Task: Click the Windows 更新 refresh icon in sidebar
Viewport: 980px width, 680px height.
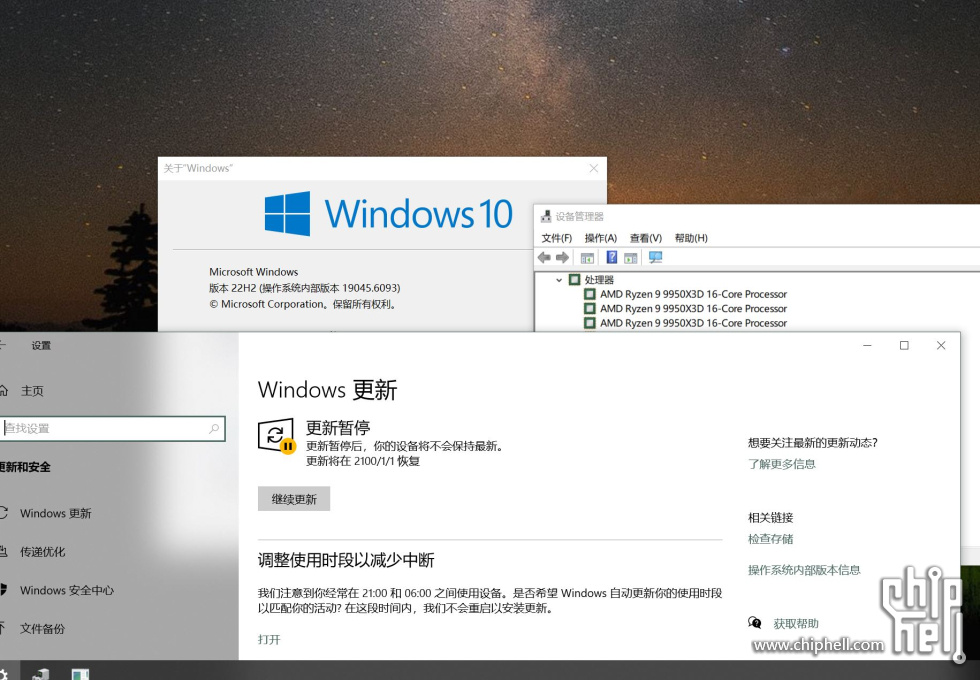Action: [3, 512]
